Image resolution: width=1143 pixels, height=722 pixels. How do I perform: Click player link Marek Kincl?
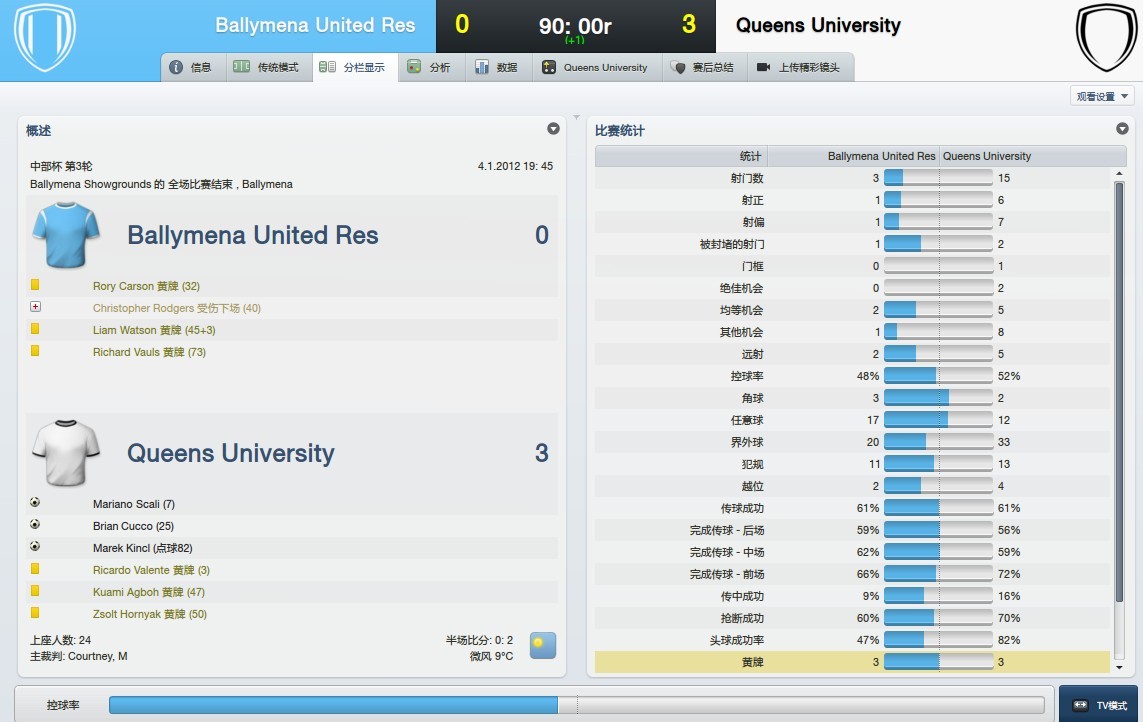click(121, 548)
